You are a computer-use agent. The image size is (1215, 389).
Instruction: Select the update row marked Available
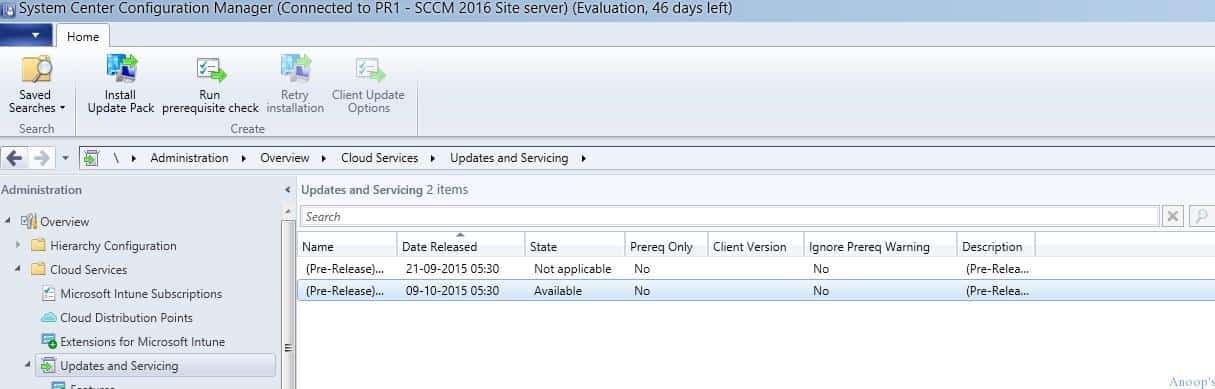pos(665,291)
